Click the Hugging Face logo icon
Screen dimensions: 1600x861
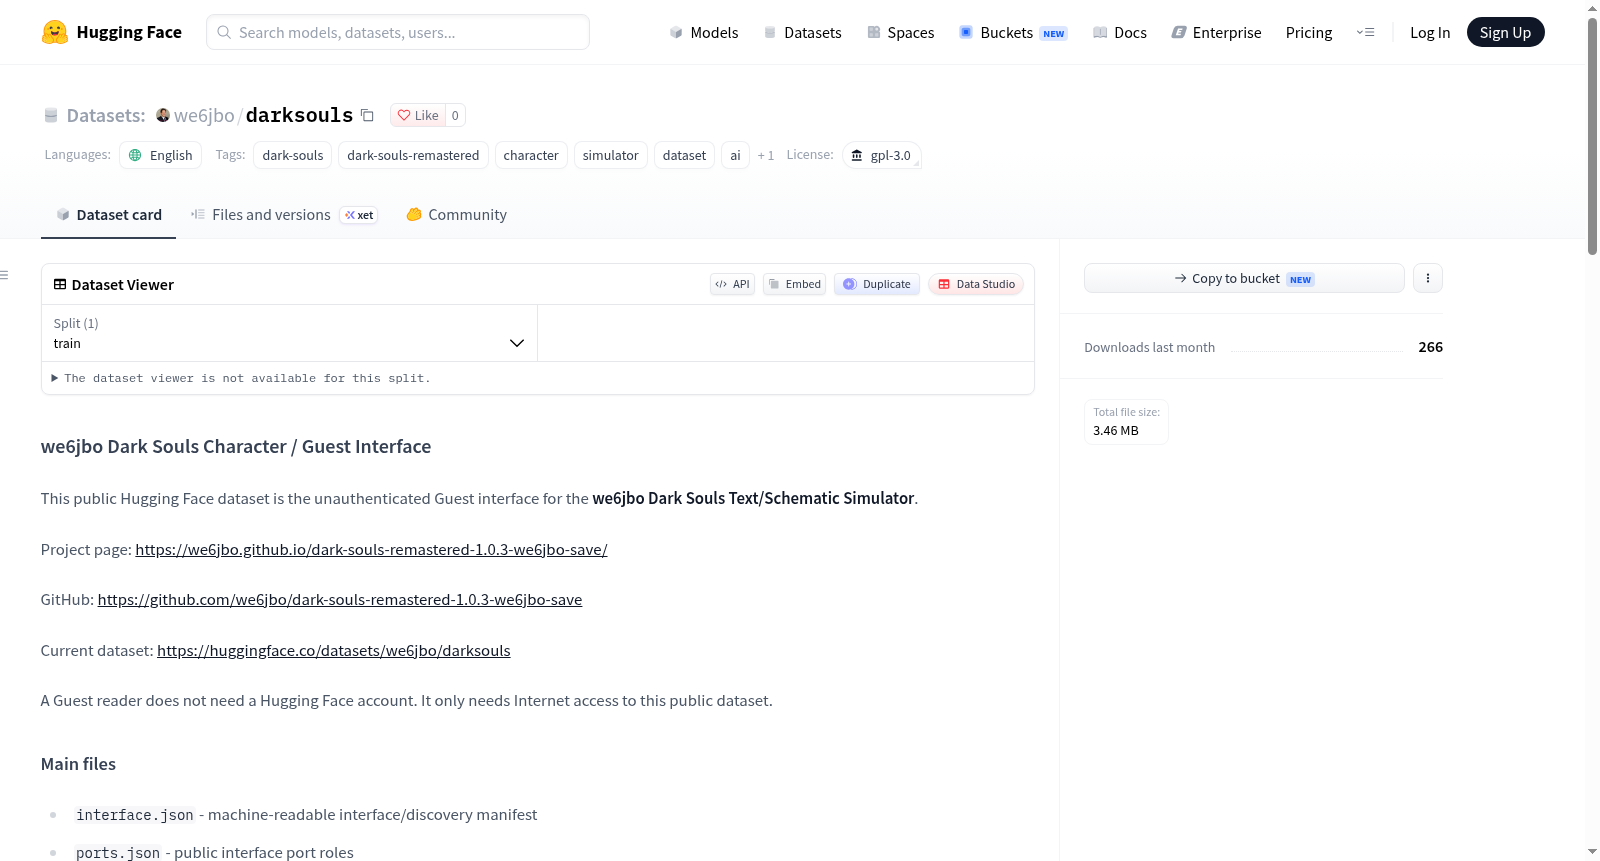click(55, 32)
